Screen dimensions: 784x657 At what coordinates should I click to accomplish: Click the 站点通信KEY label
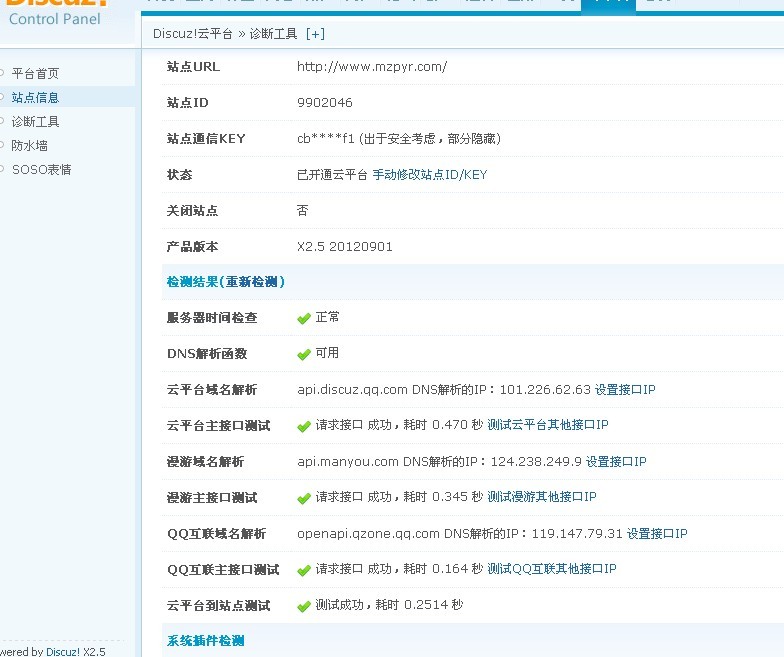(206, 138)
